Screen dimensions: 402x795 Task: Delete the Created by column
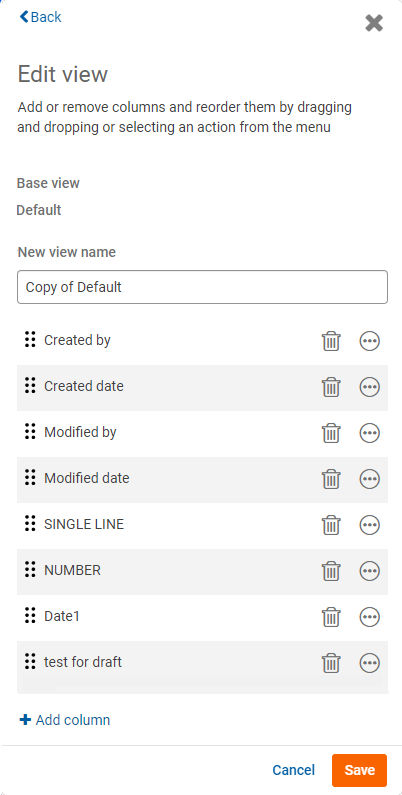331,341
